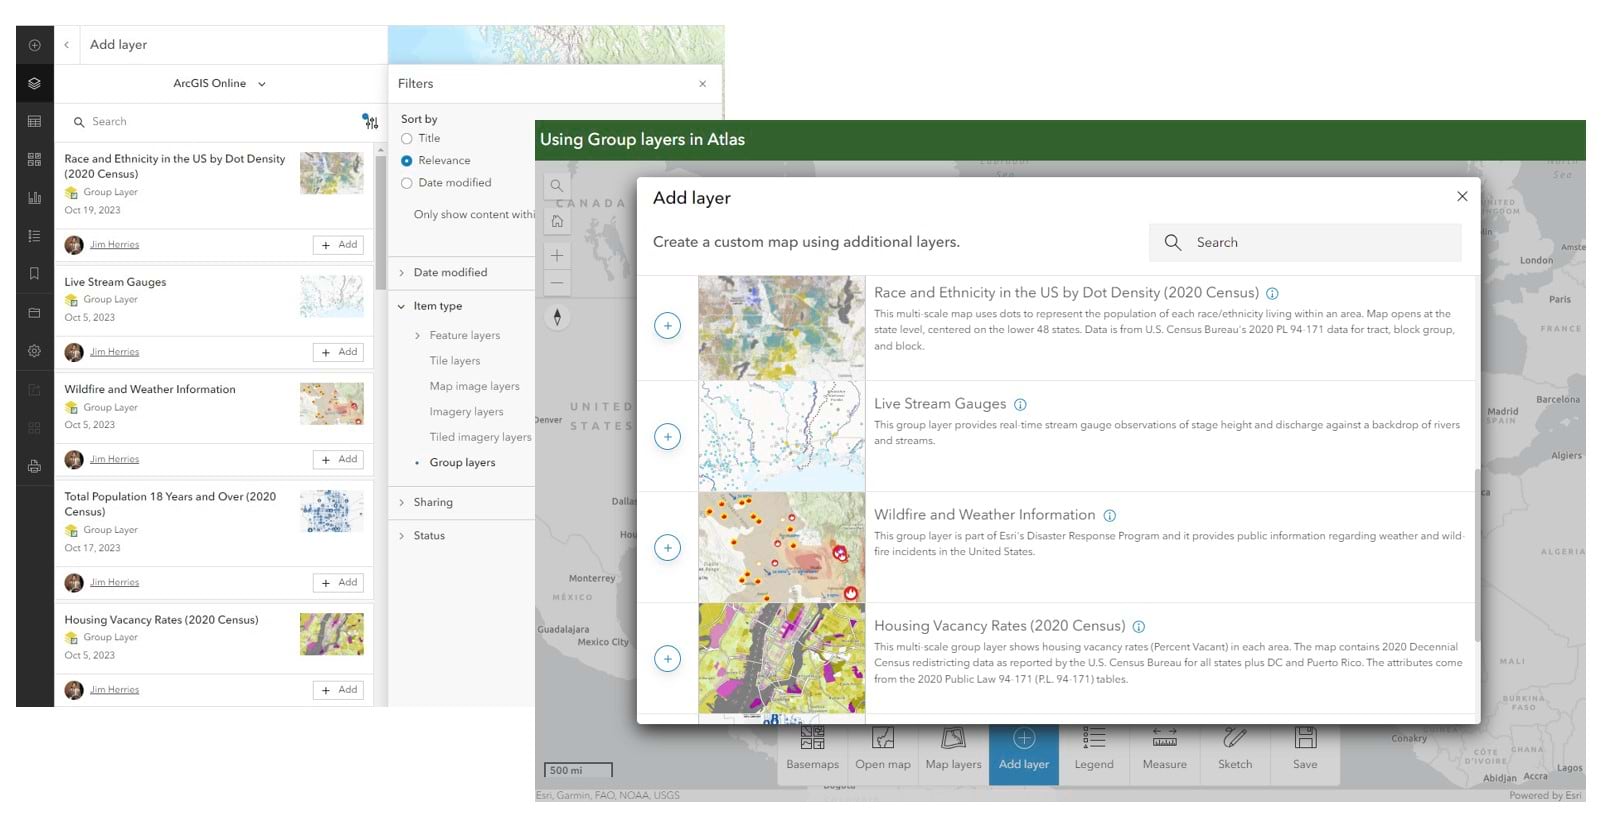Screen dimensions: 1613x838
Task: Open the Basemap grid icon in the dark sidebar
Action: coord(34,159)
